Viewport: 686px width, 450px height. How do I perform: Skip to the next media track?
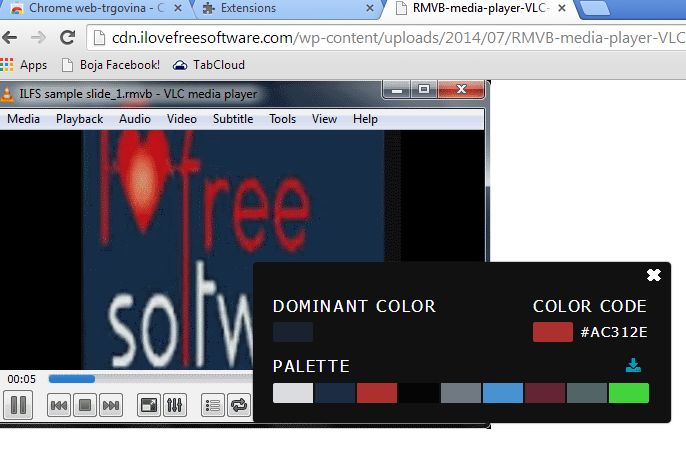coord(111,405)
